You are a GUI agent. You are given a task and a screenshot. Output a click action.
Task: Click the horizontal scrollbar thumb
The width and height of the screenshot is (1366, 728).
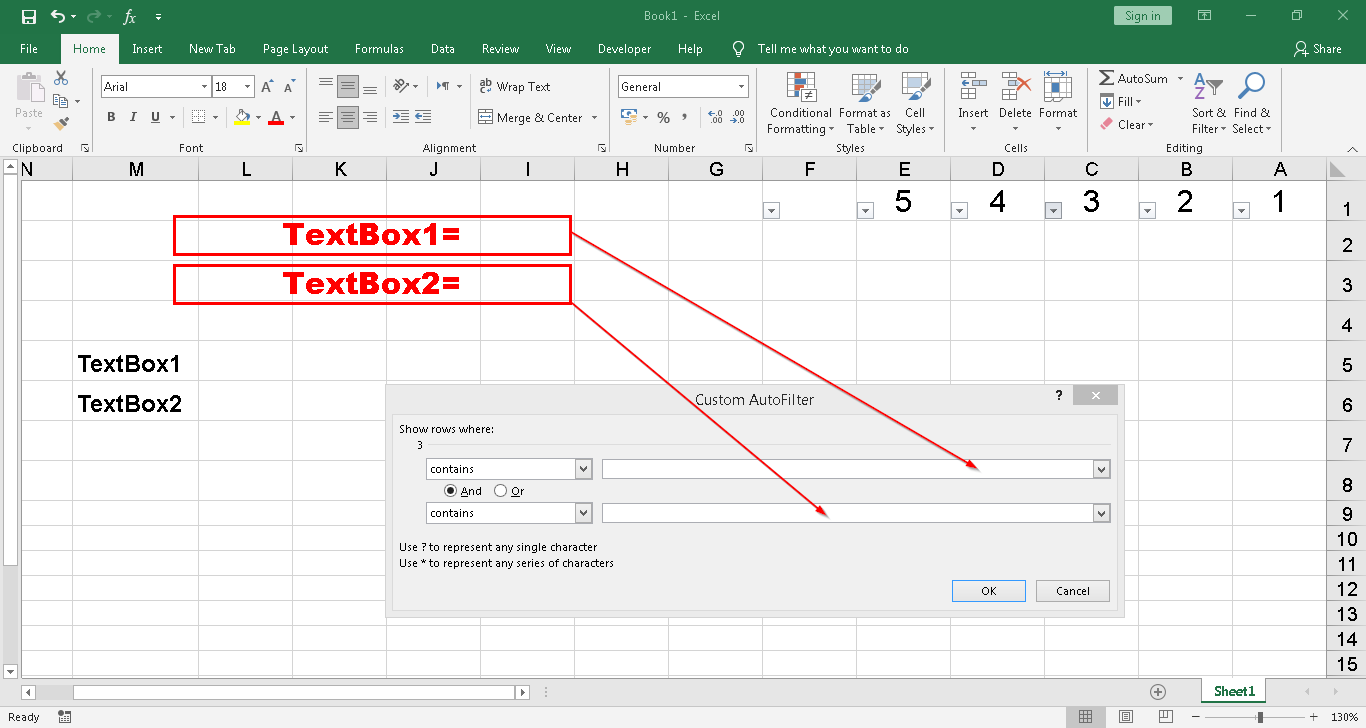tap(294, 692)
